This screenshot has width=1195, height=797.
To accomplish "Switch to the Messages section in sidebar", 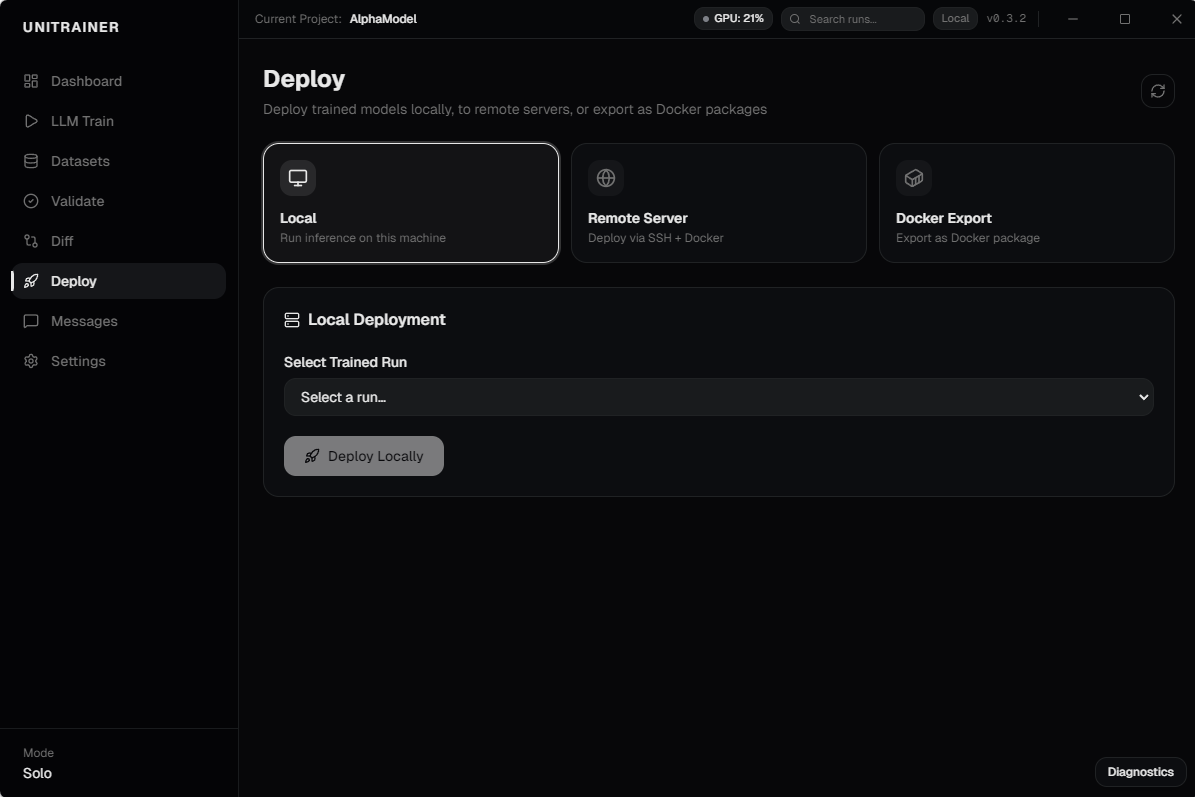I will pyautogui.click(x=85, y=320).
